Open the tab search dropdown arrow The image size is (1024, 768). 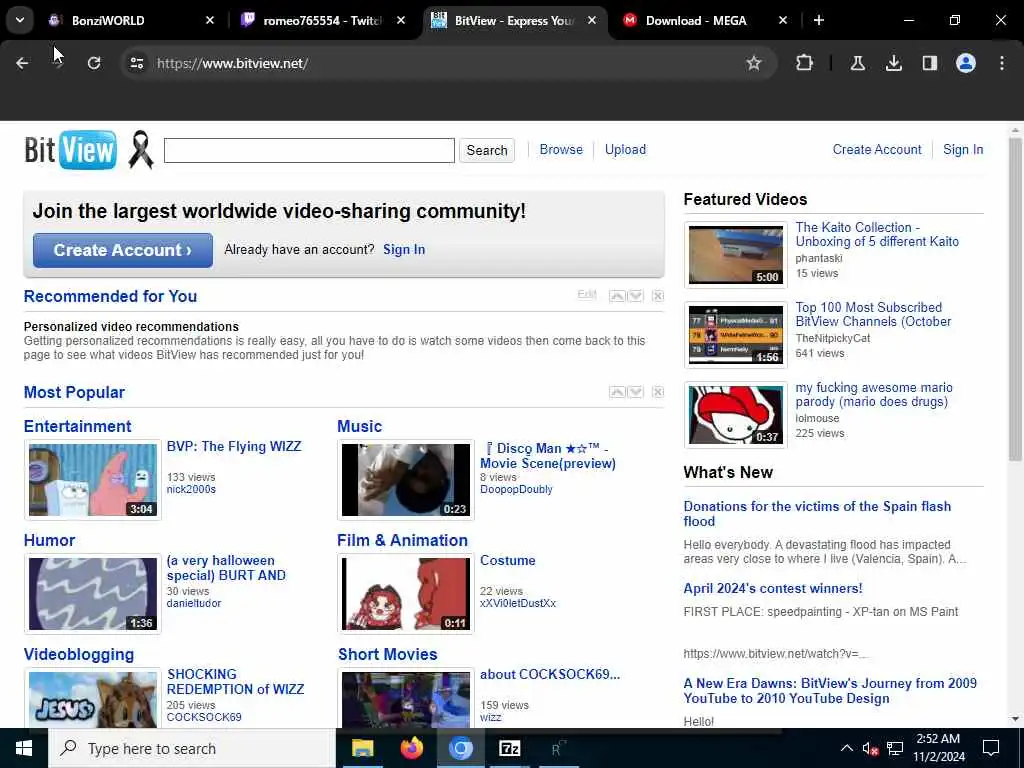(20, 20)
